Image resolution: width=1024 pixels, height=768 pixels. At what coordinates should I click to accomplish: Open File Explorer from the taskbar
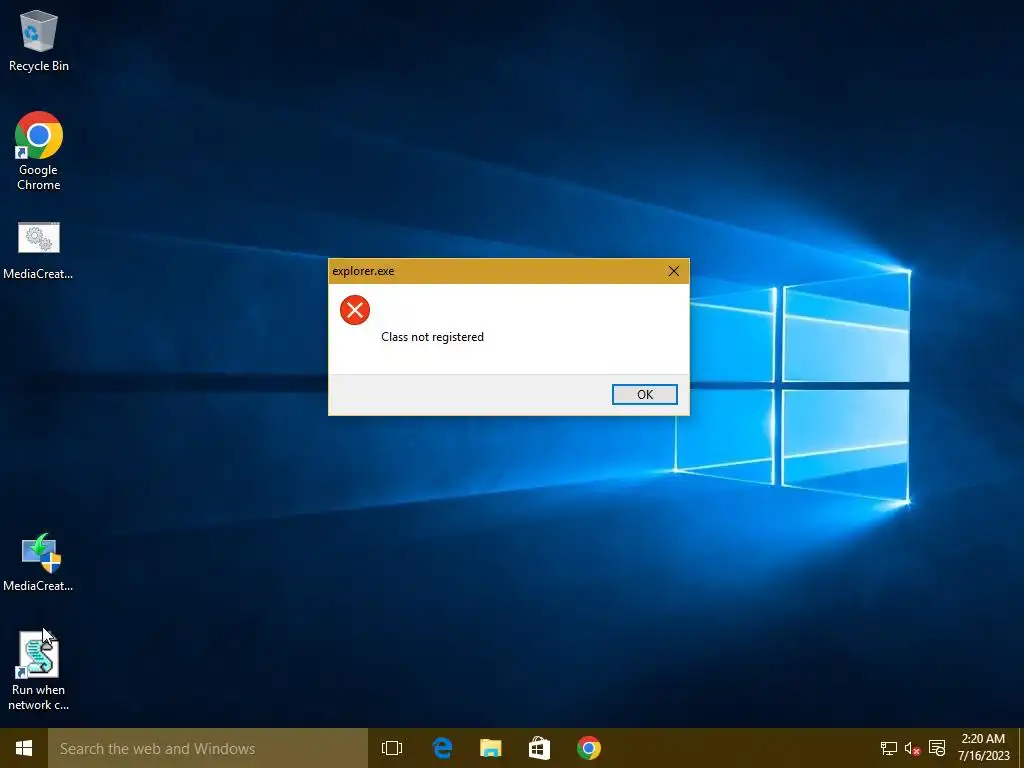pos(490,748)
